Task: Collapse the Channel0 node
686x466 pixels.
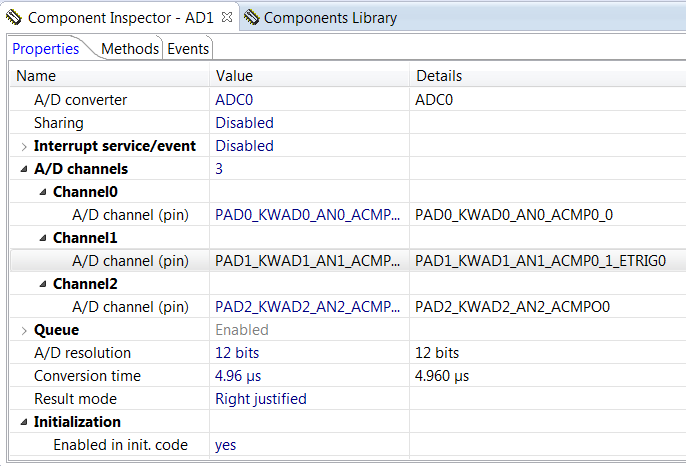Action: pos(43,192)
